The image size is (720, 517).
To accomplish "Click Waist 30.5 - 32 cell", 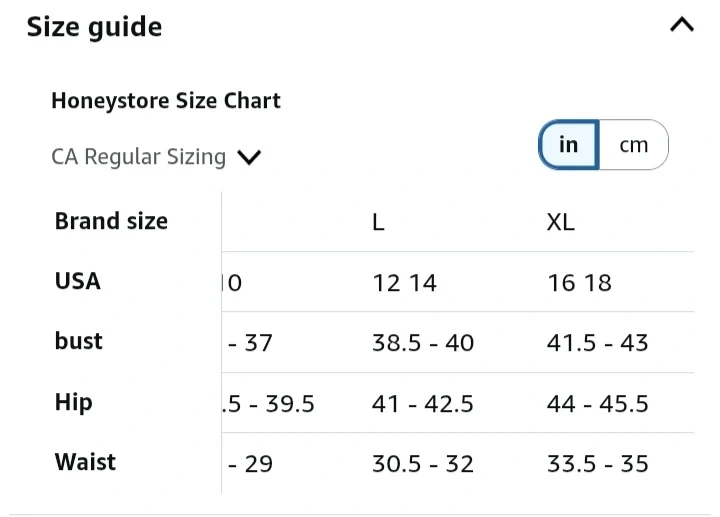I will [x=423, y=464].
